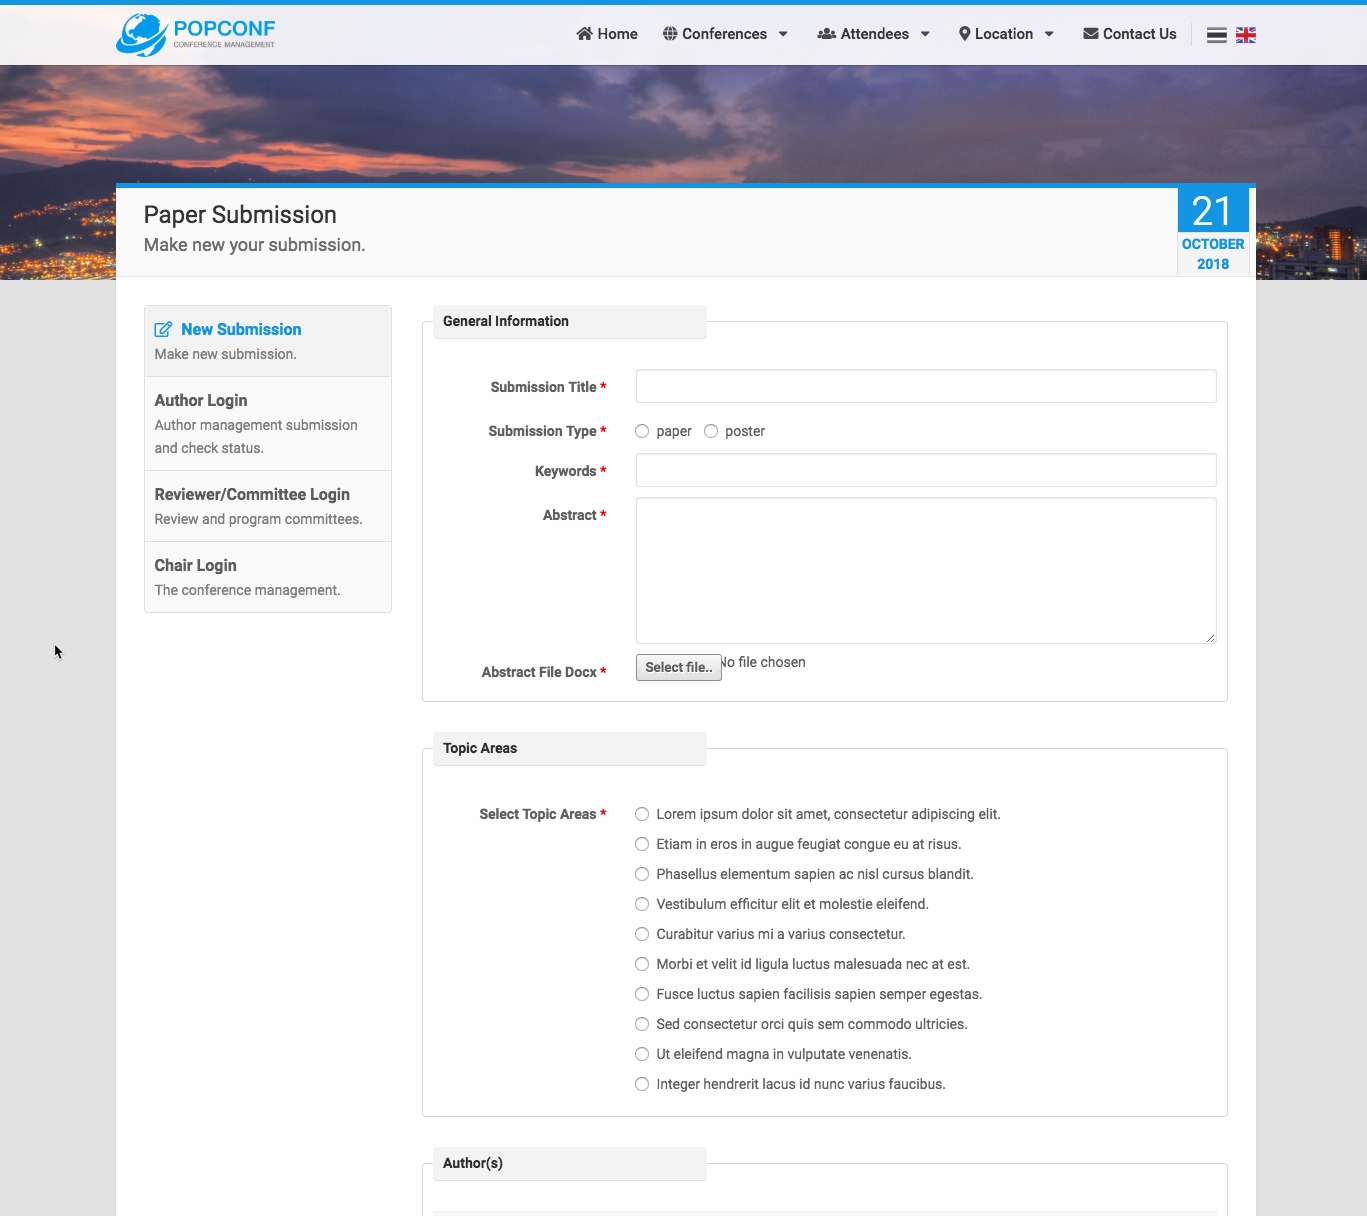Click the striped flag language icon
Image resolution: width=1367 pixels, height=1216 pixels.
(x=1217, y=35)
